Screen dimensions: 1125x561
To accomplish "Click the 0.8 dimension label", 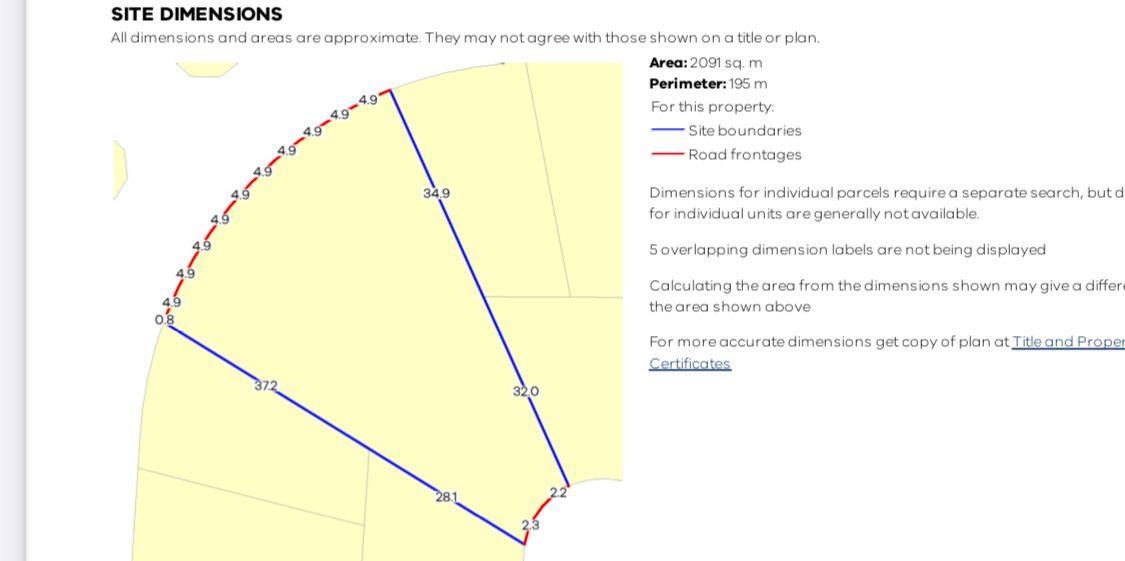I will pos(164,320).
